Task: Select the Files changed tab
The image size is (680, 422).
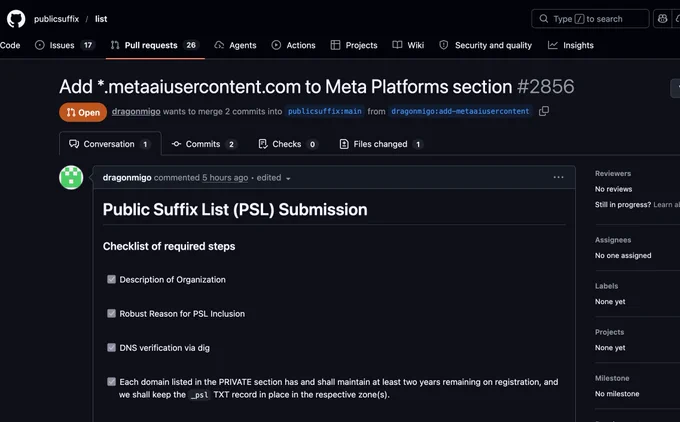Action: [x=381, y=144]
